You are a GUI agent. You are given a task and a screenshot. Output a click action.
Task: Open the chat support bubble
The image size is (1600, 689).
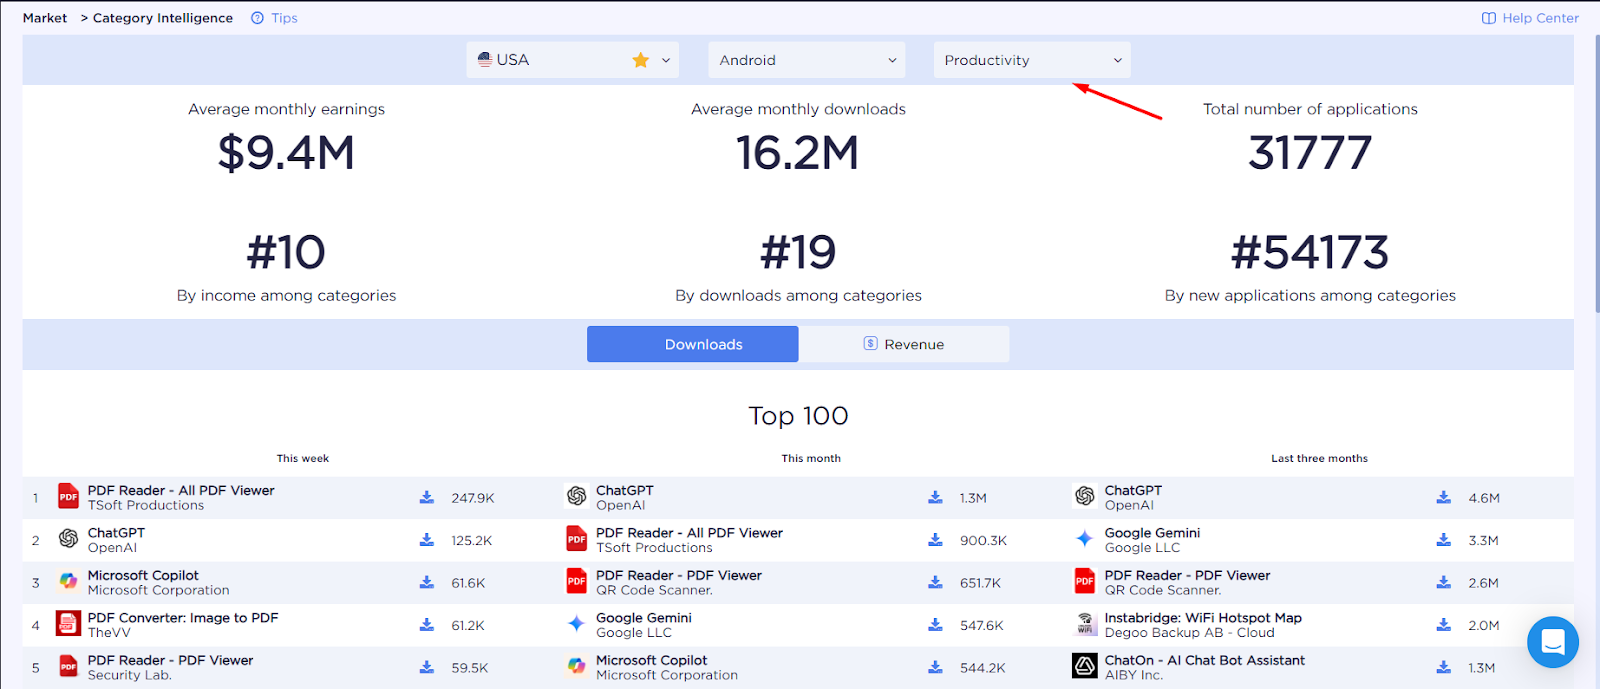pyautogui.click(x=1553, y=642)
